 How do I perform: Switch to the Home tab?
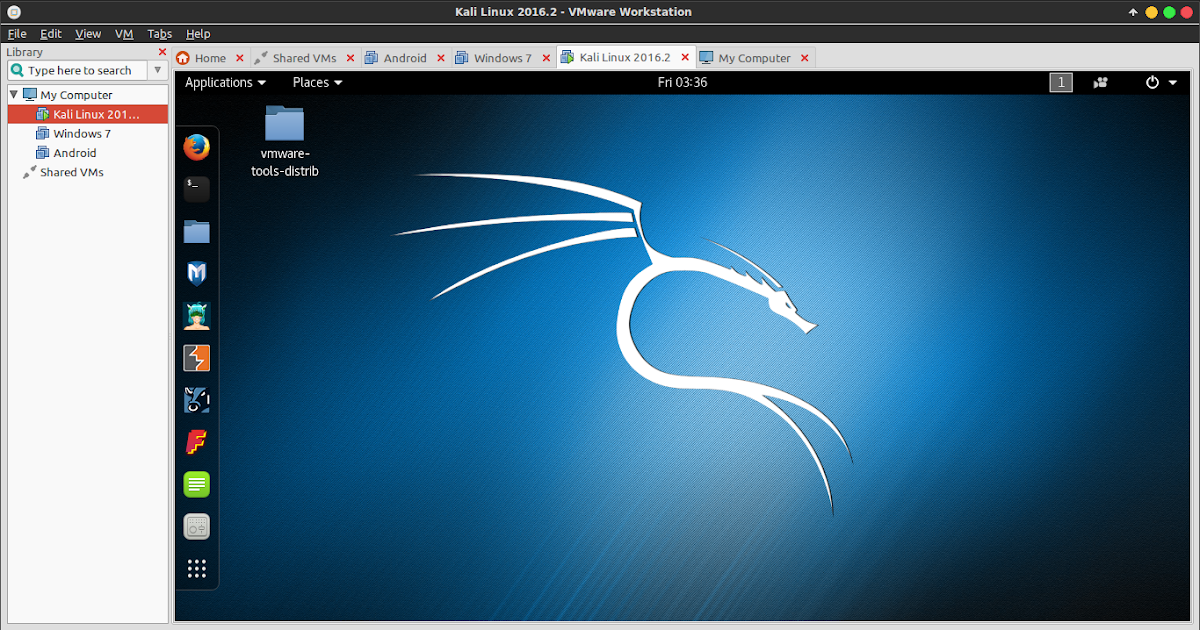click(210, 58)
